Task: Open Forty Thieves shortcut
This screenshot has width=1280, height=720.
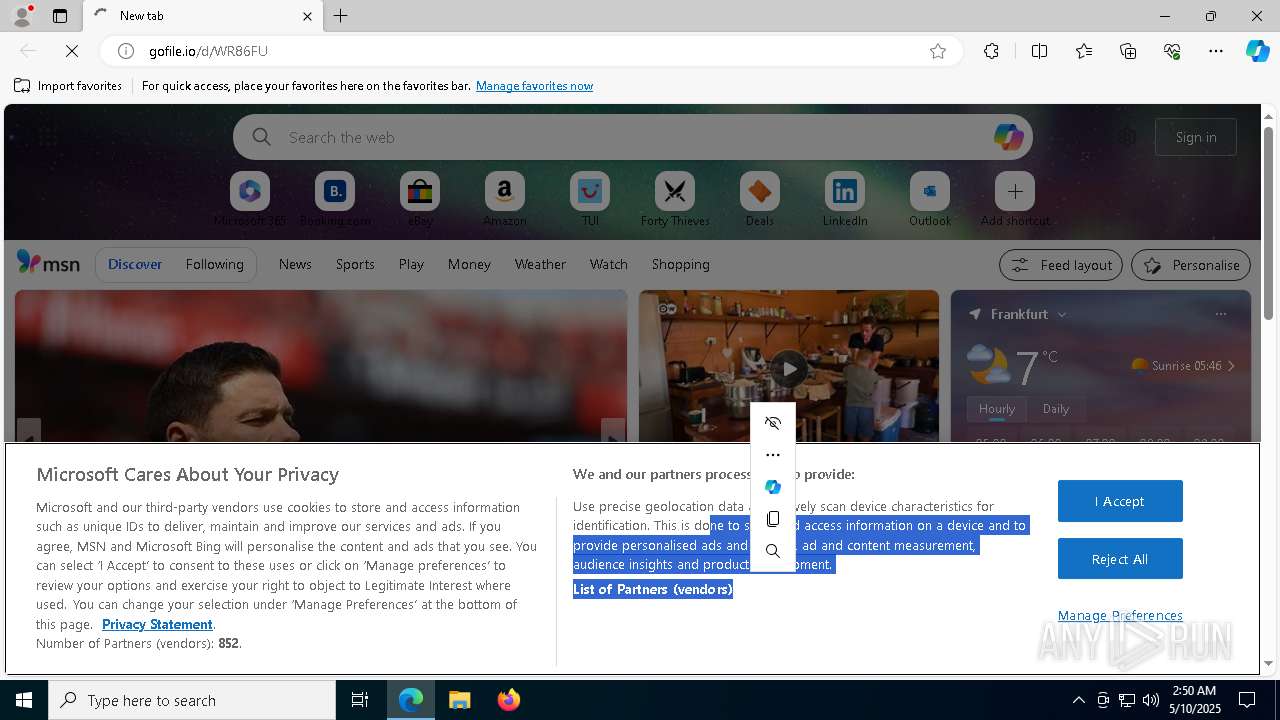Action: (675, 199)
